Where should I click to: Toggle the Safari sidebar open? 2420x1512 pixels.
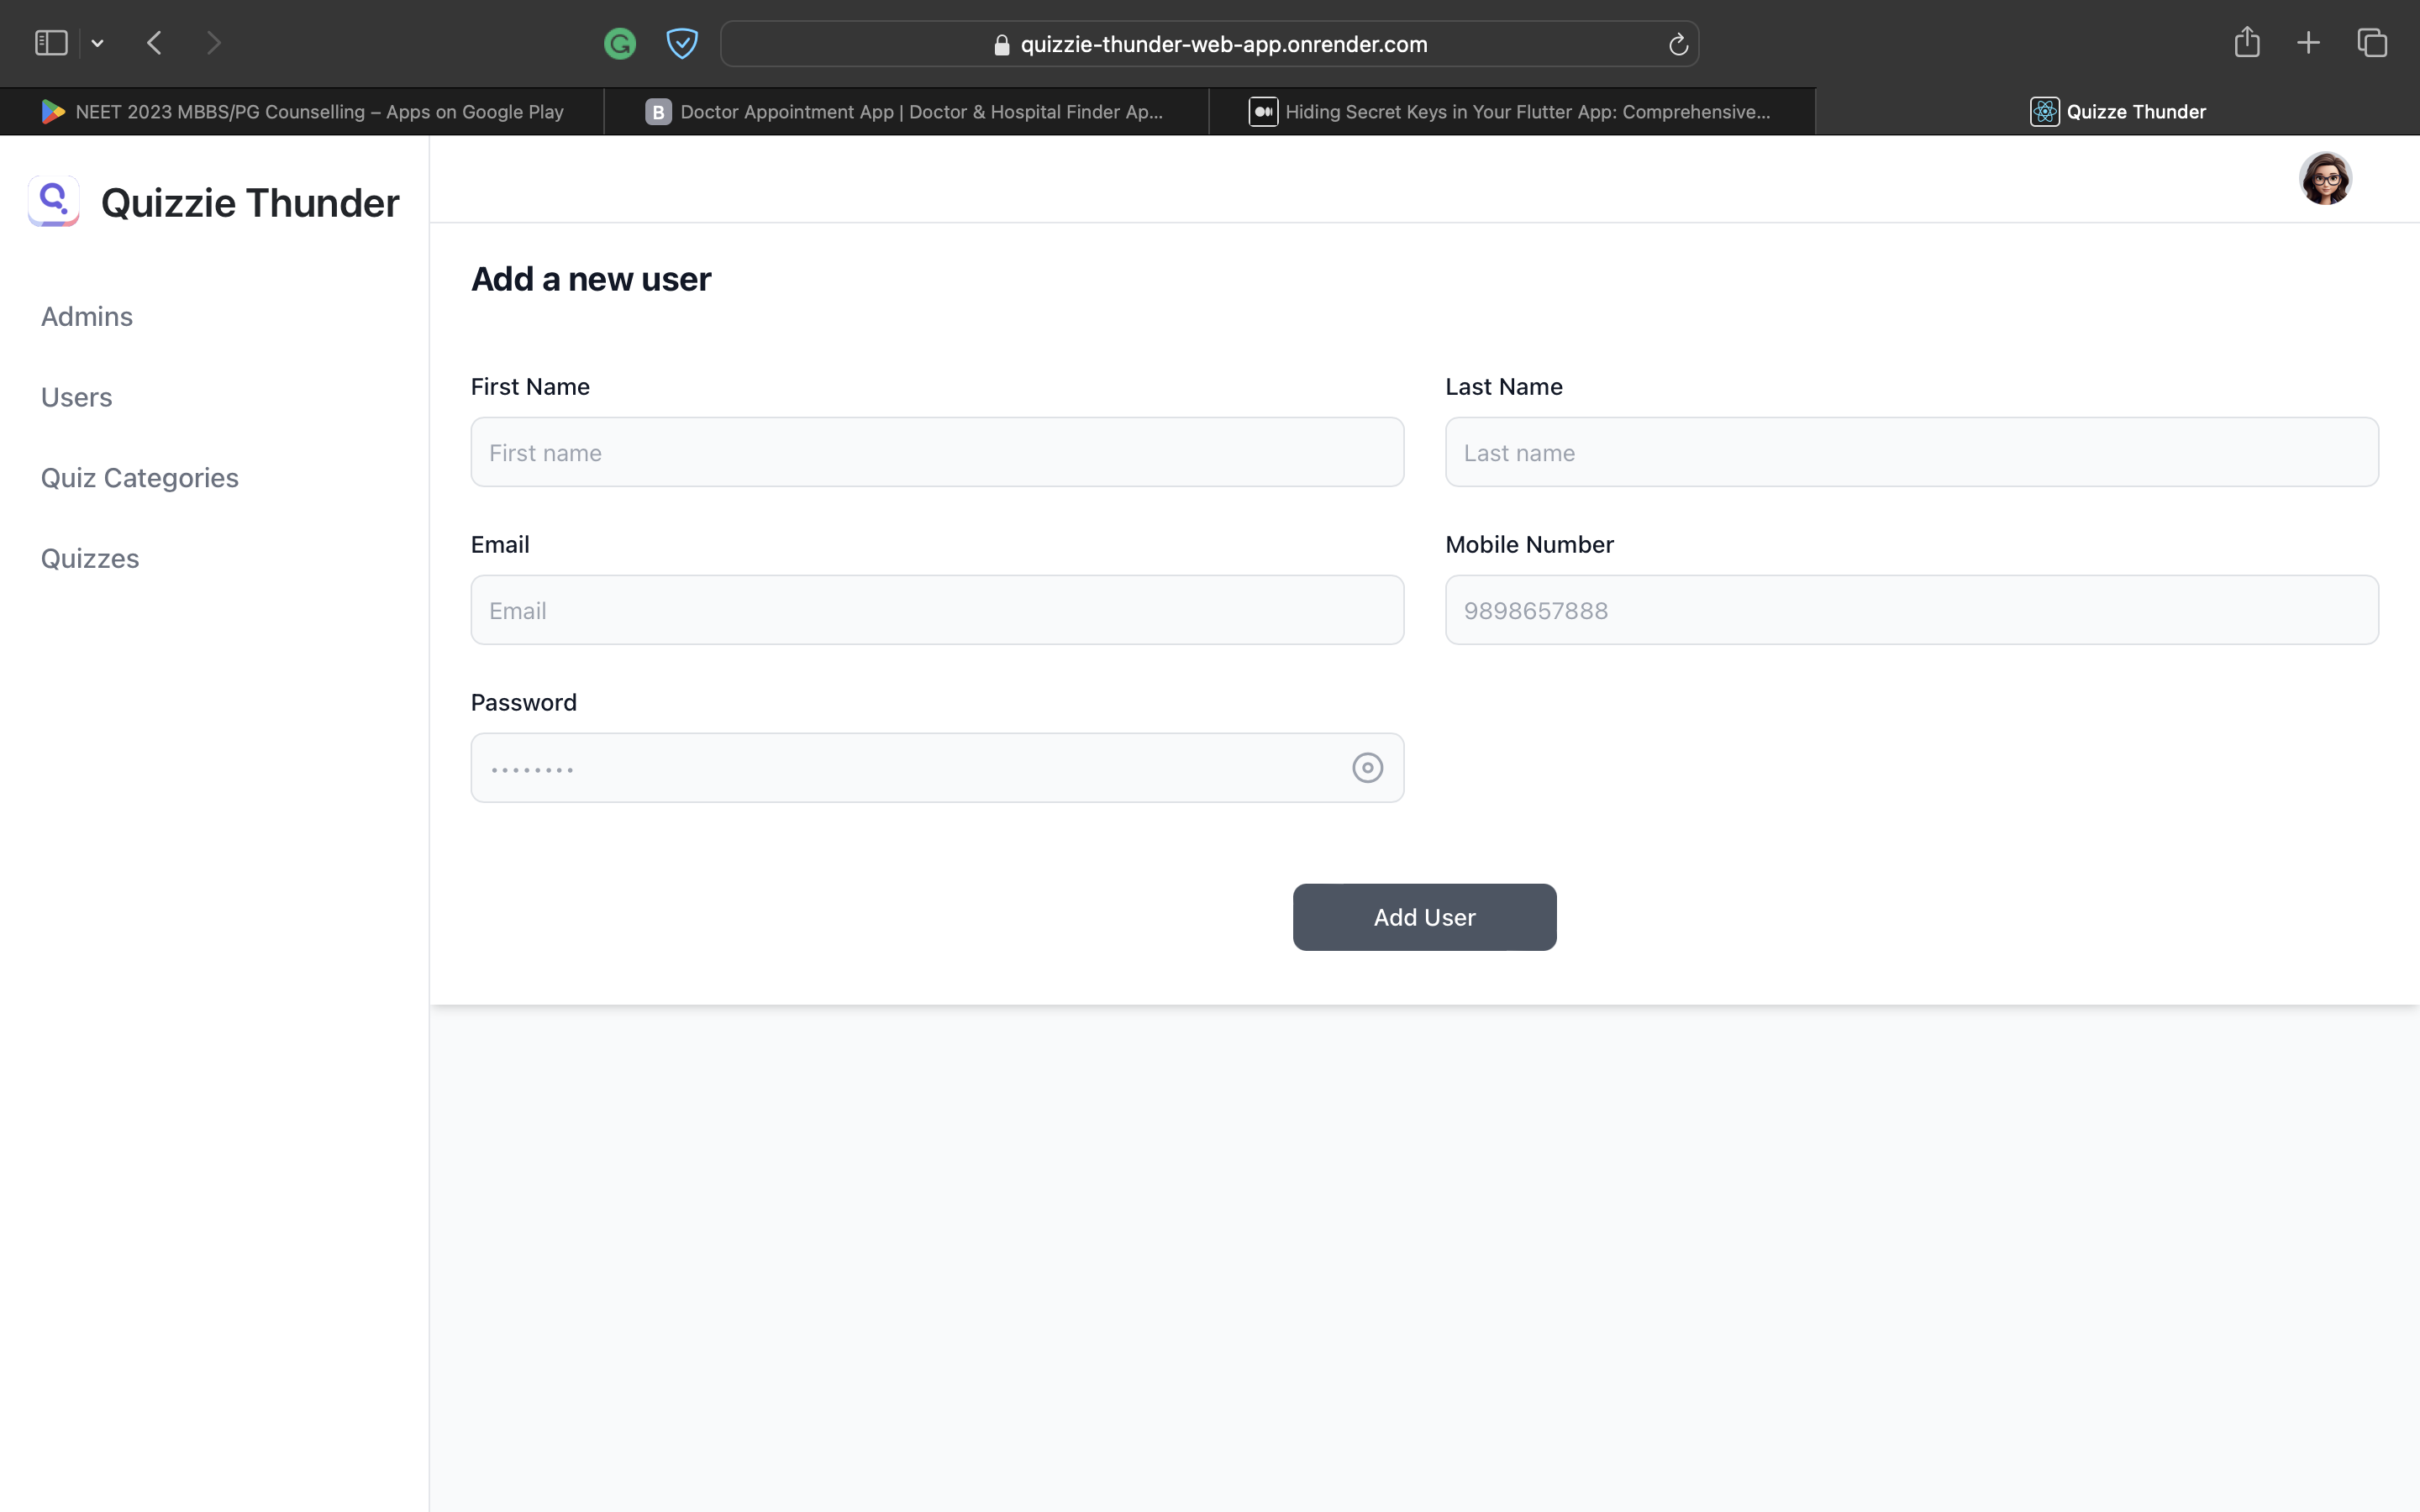pos(50,42)
